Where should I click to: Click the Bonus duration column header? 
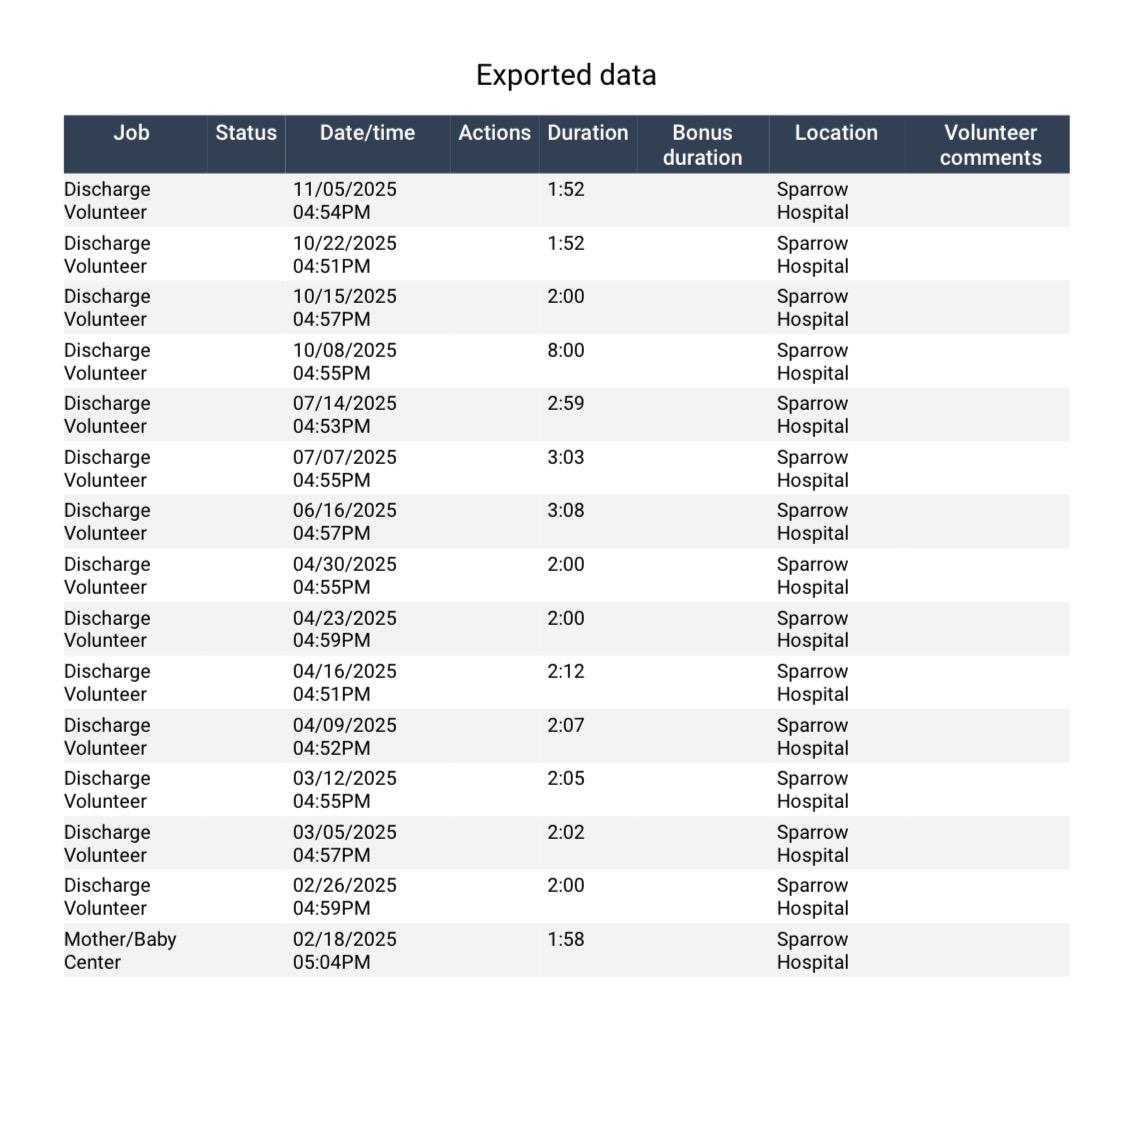pos(702,145)
